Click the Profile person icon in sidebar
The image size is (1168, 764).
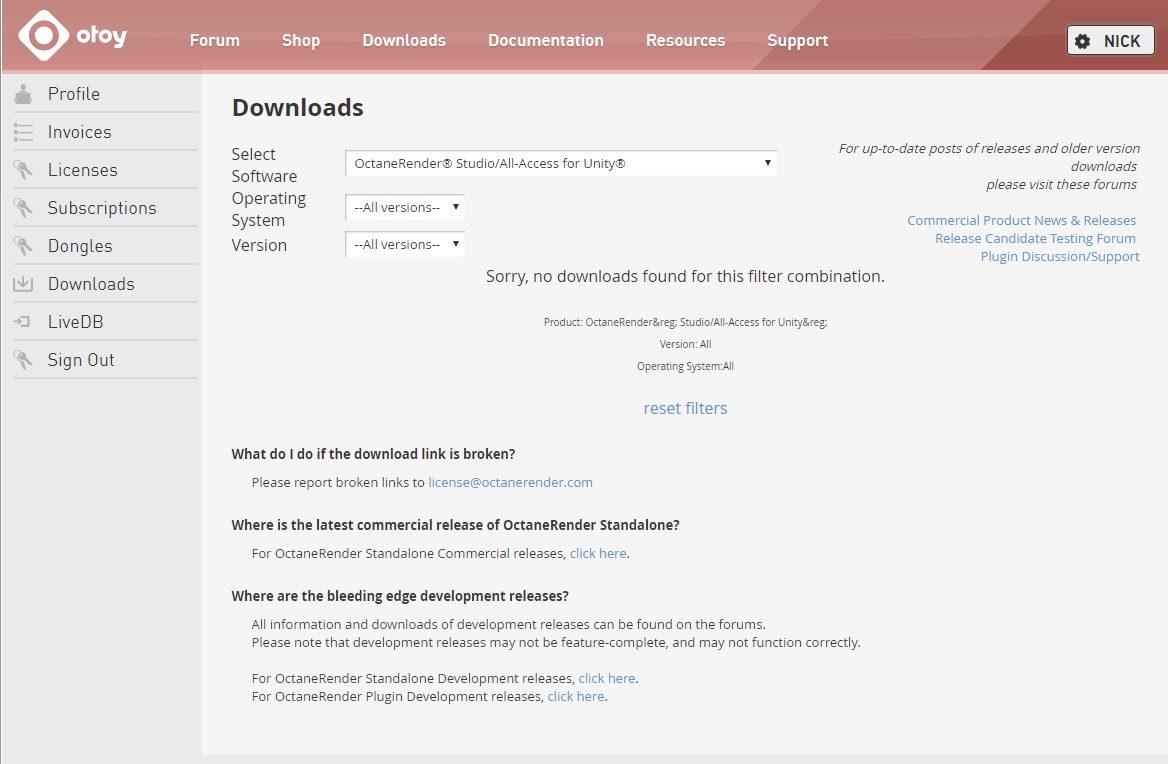click(24, 94)
